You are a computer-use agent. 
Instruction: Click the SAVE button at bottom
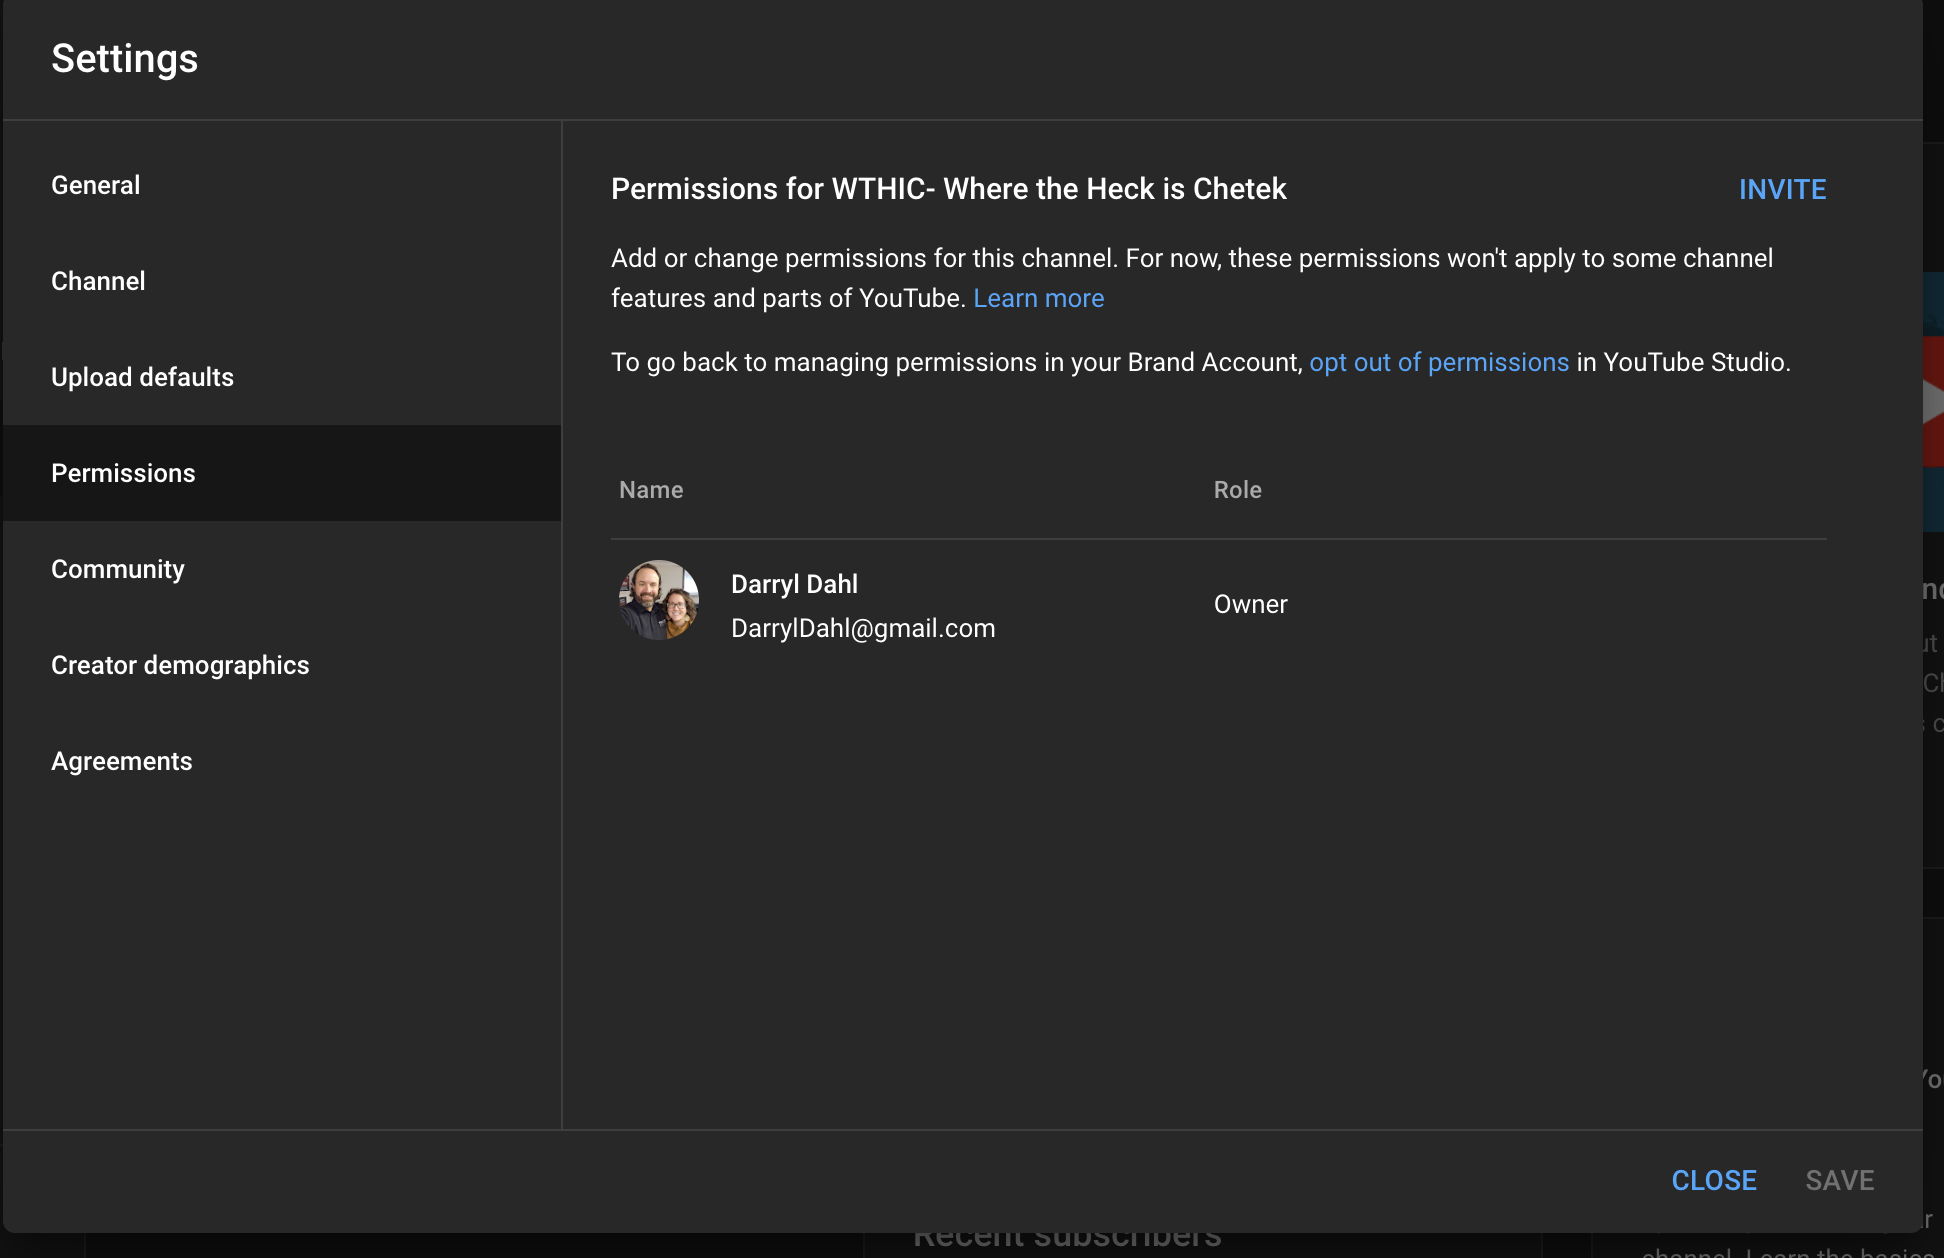(1839, 1180)
